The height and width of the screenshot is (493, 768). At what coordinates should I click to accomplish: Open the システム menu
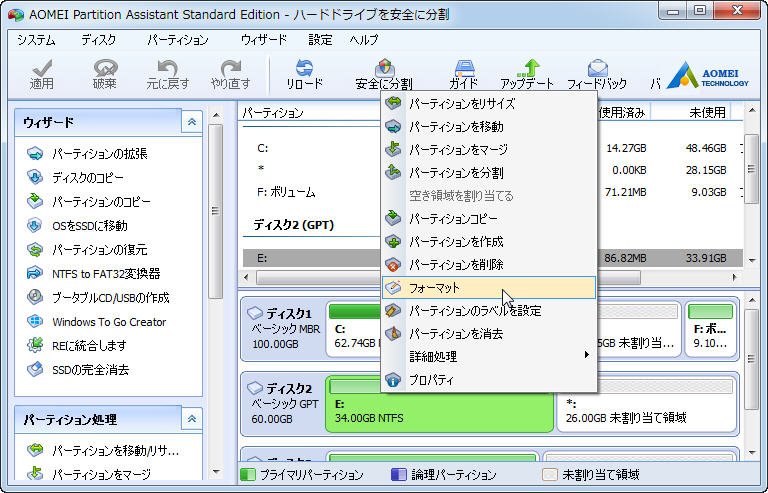pyautogui.click(x=36, y=40)
